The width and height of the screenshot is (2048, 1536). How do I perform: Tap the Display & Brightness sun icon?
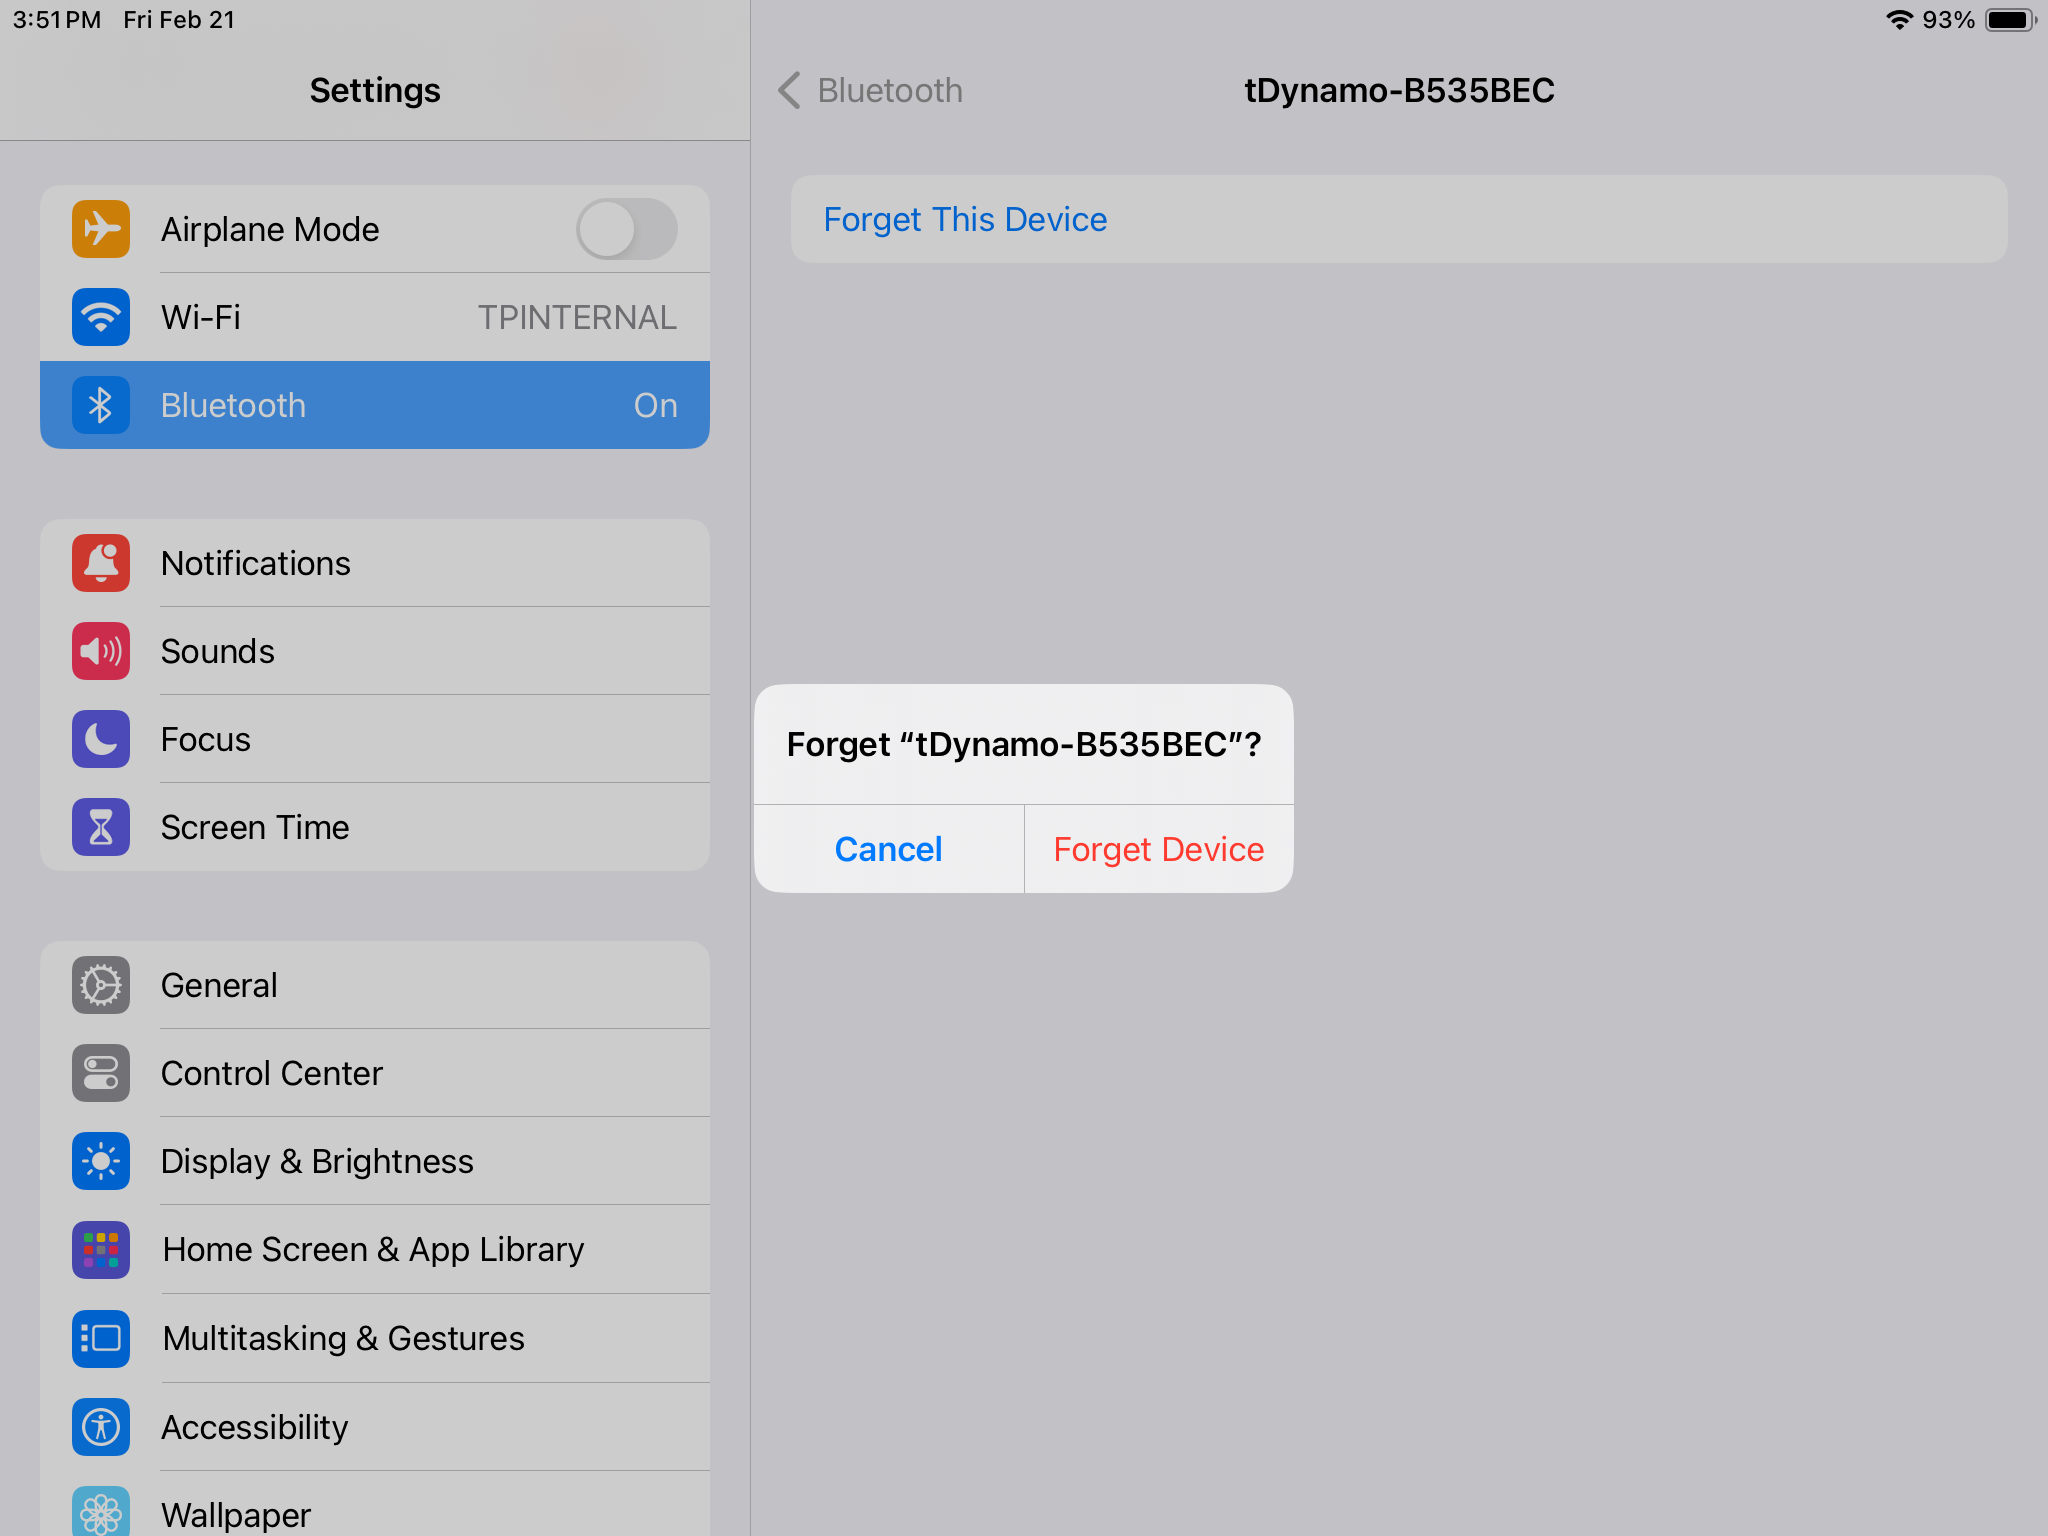(x=101, y=1161)
